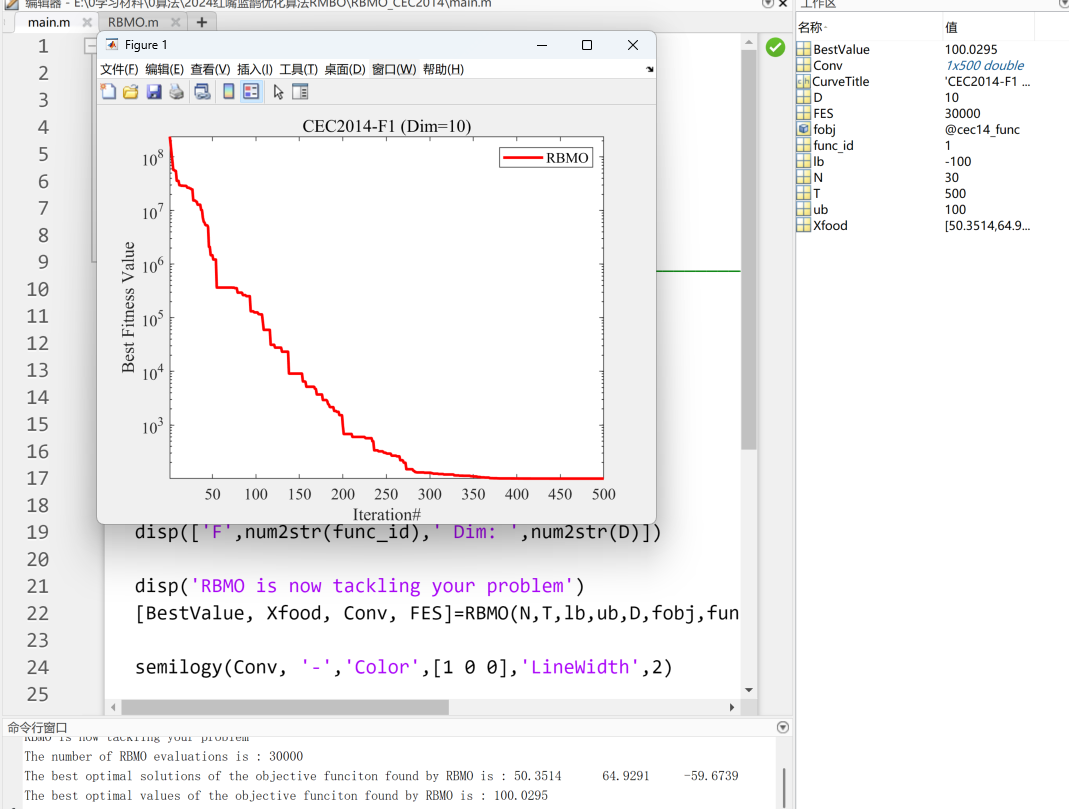The height and width of the screenshot is (809, 1069).
Task: Click line number 24 in the editor gutter
Action: coord(37,667)
